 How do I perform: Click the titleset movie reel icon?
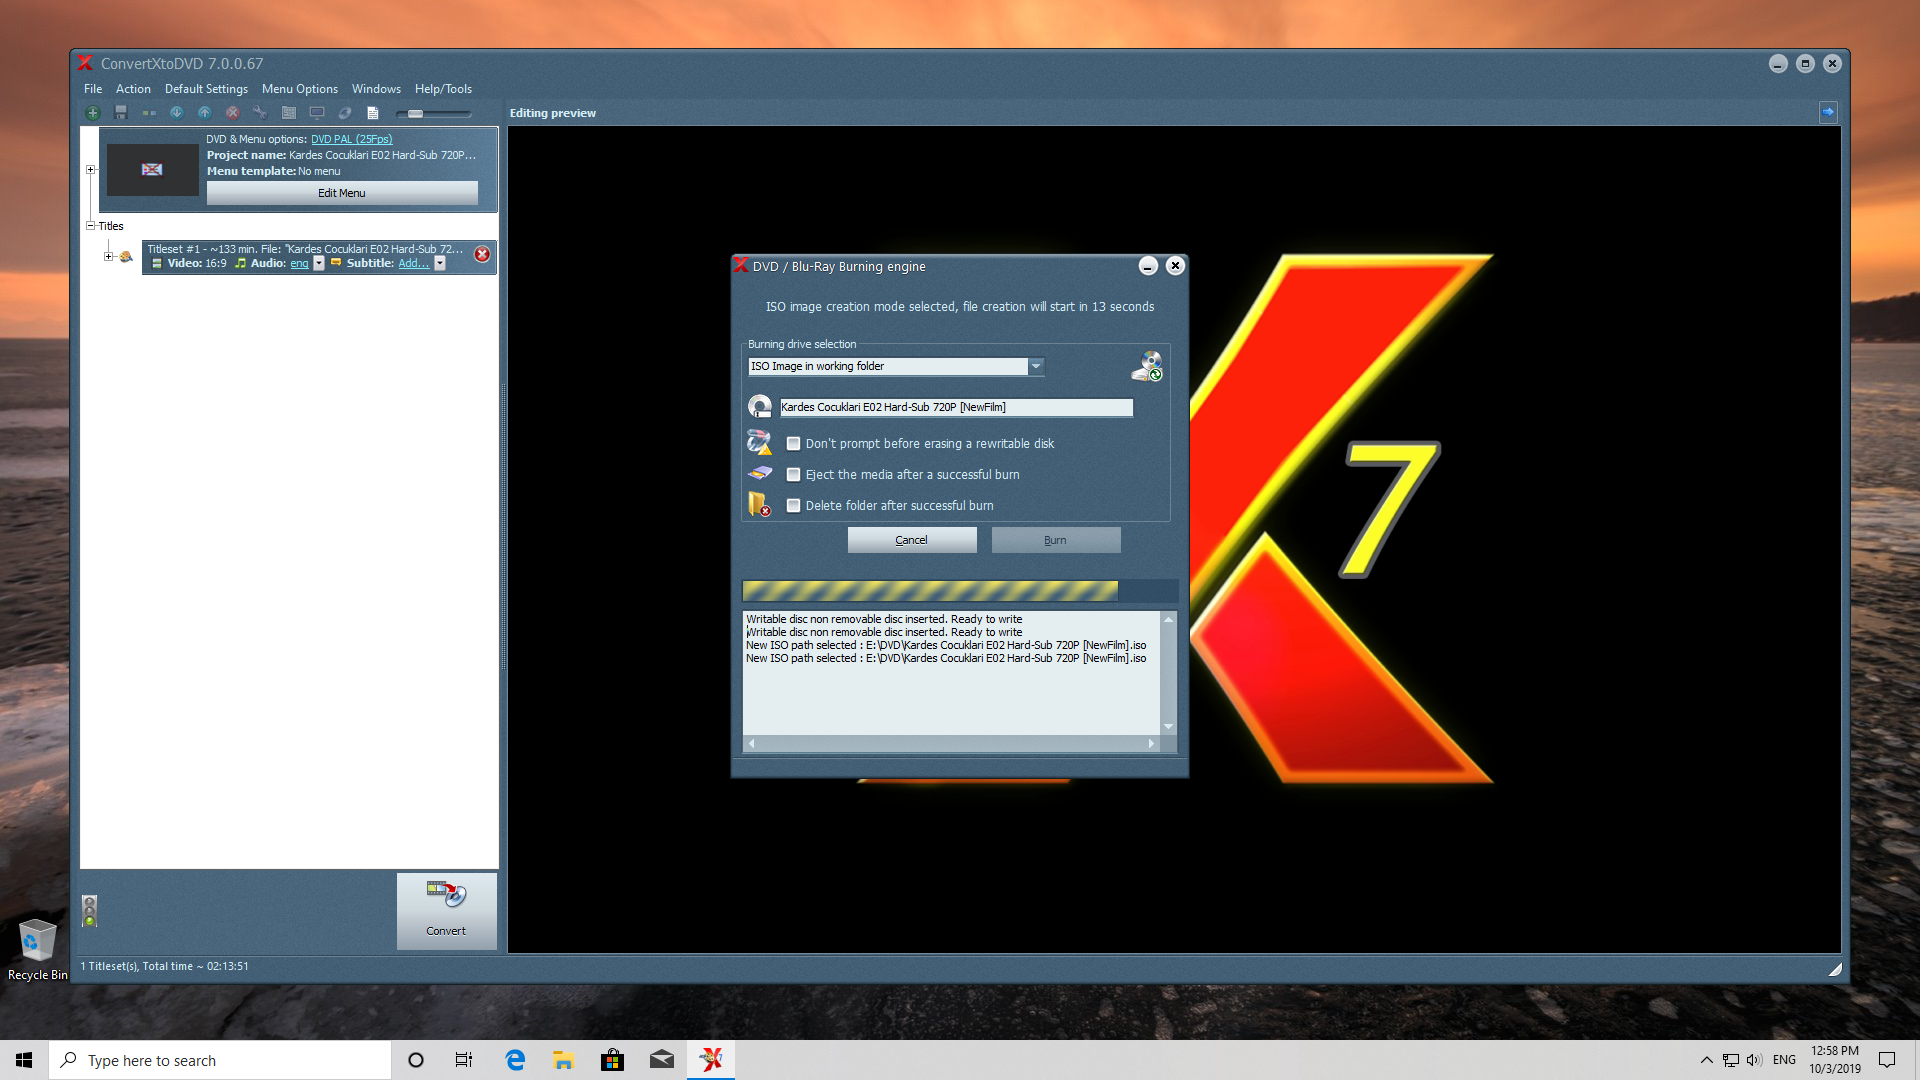click(x=126, y=257)
